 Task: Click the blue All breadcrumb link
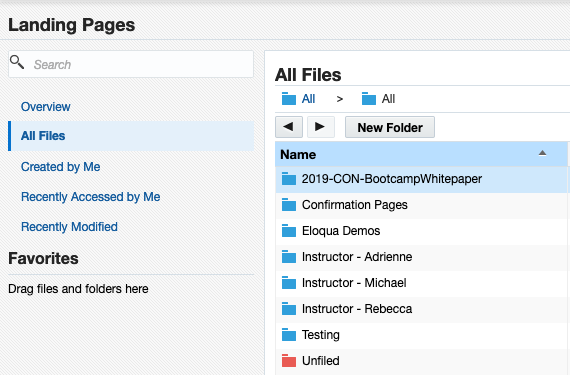click(308, 99)
